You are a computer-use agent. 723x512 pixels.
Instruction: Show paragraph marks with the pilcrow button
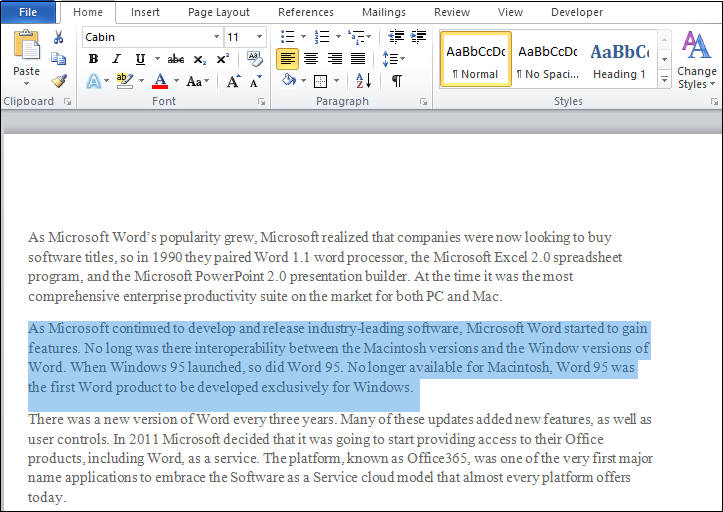[x=396, y=81]
